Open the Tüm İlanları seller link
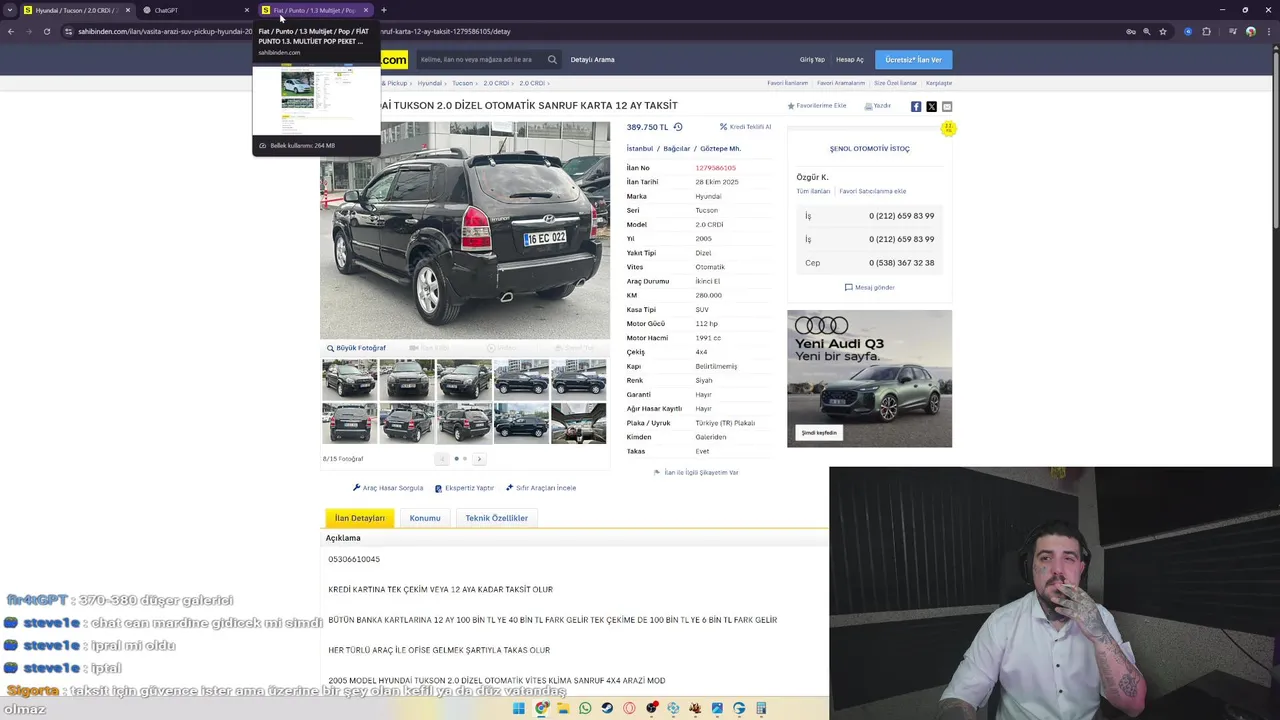The height and width of the screenshot is (720, 1280). click(x=813, y=191)
